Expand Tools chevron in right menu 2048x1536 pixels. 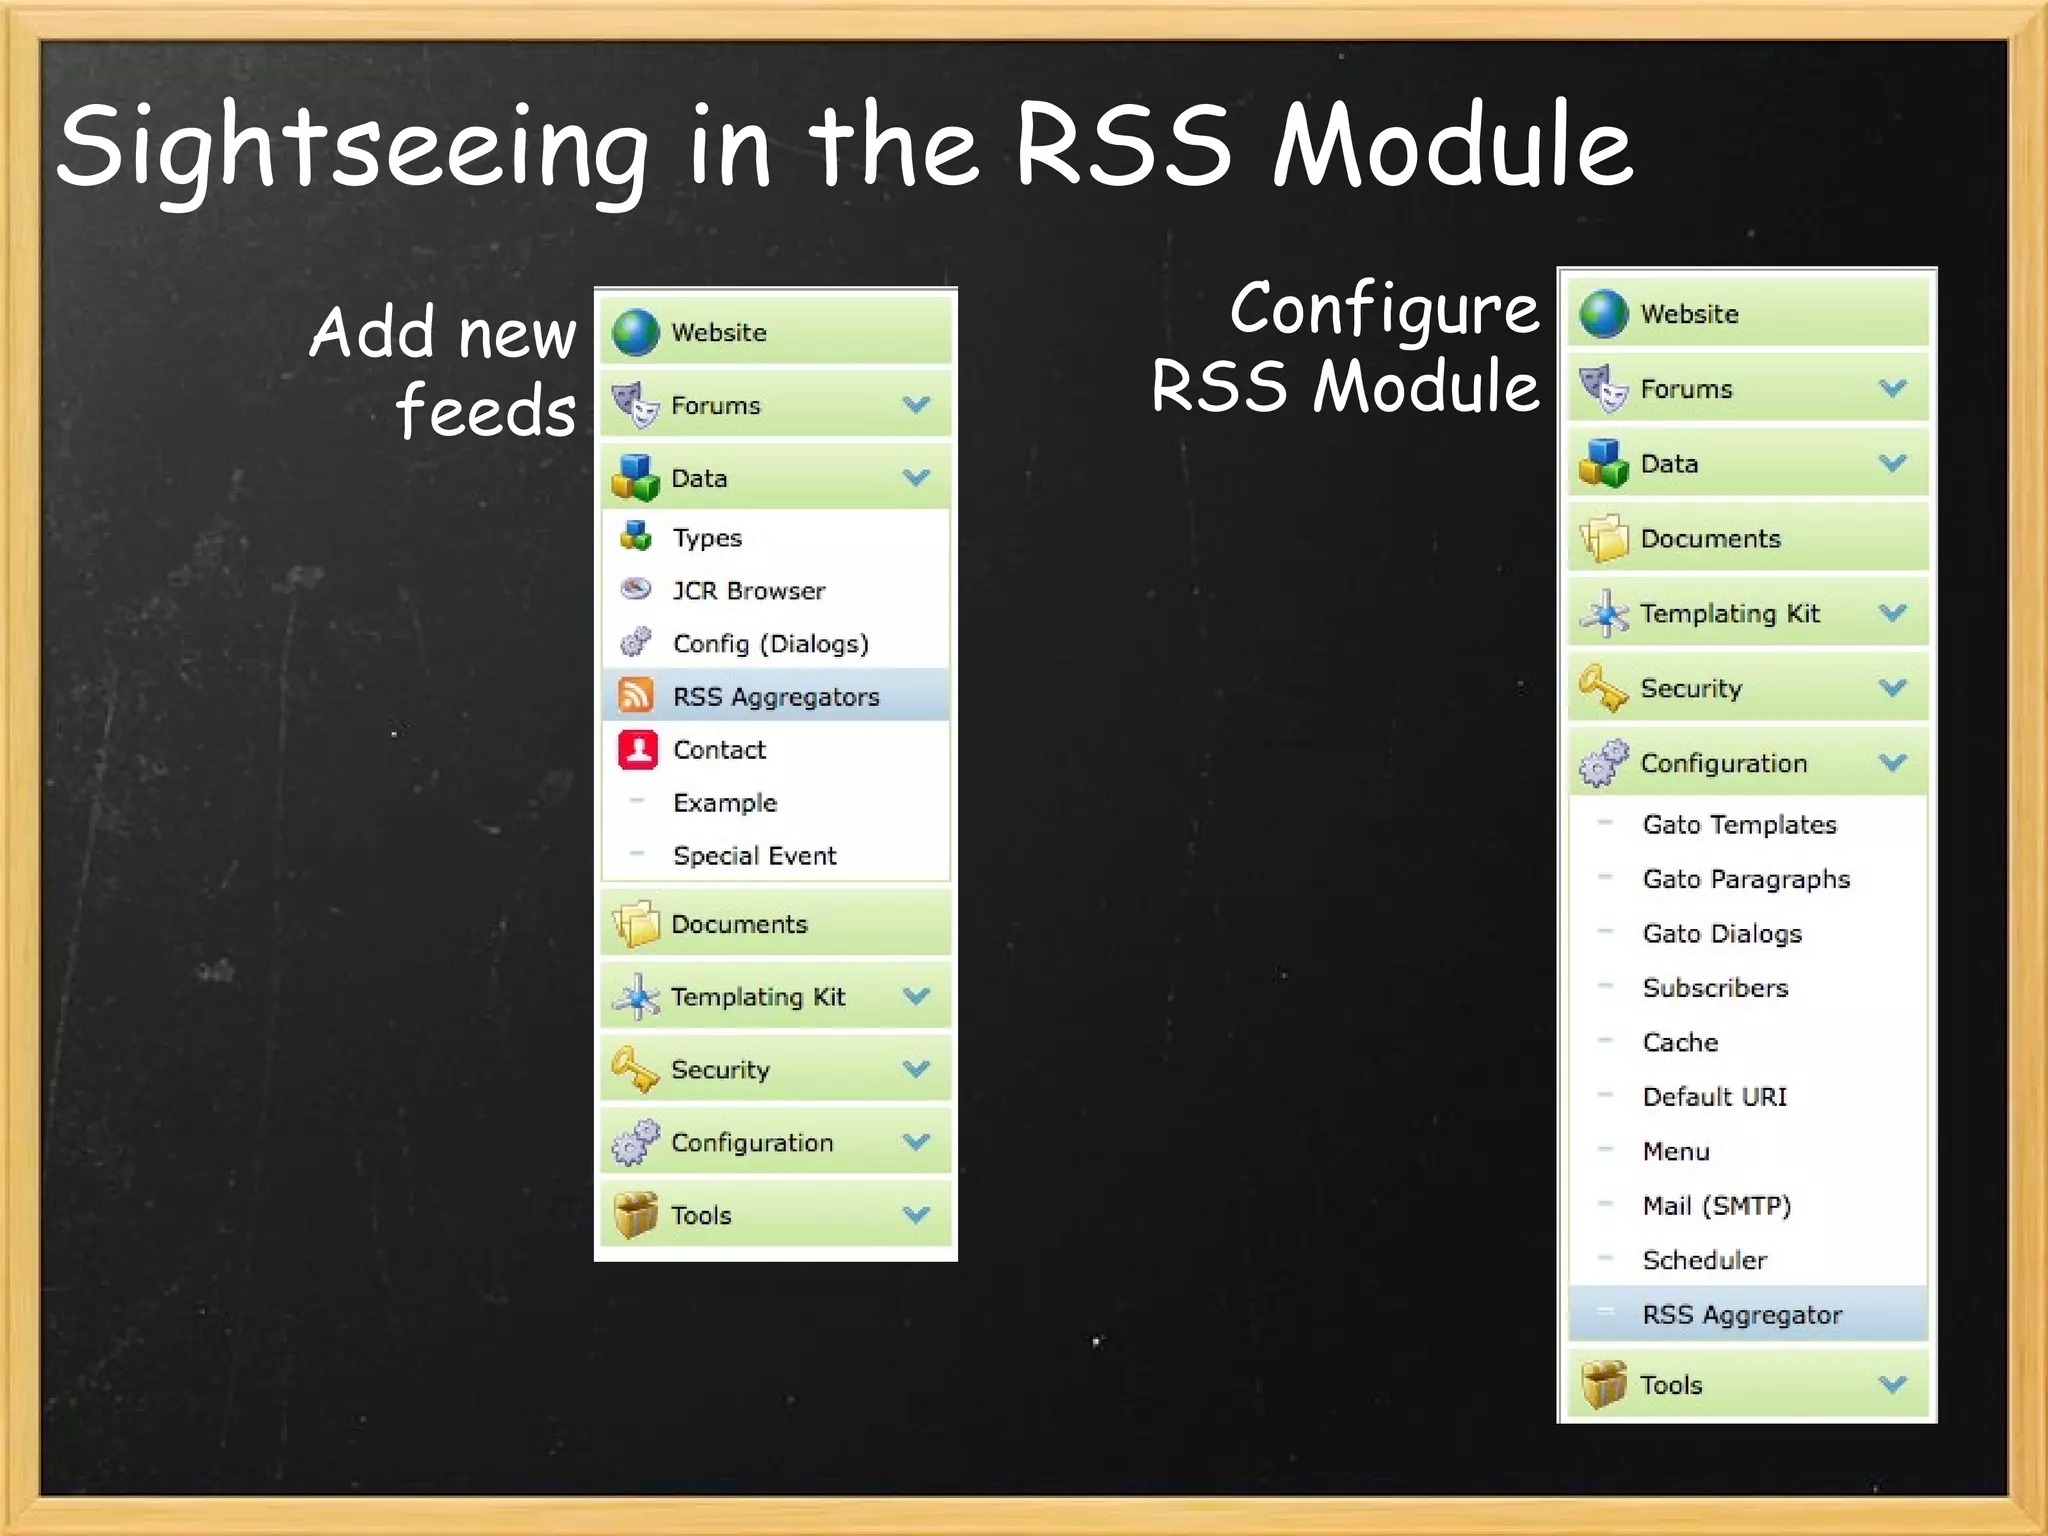click(x=1893, y=1385)
